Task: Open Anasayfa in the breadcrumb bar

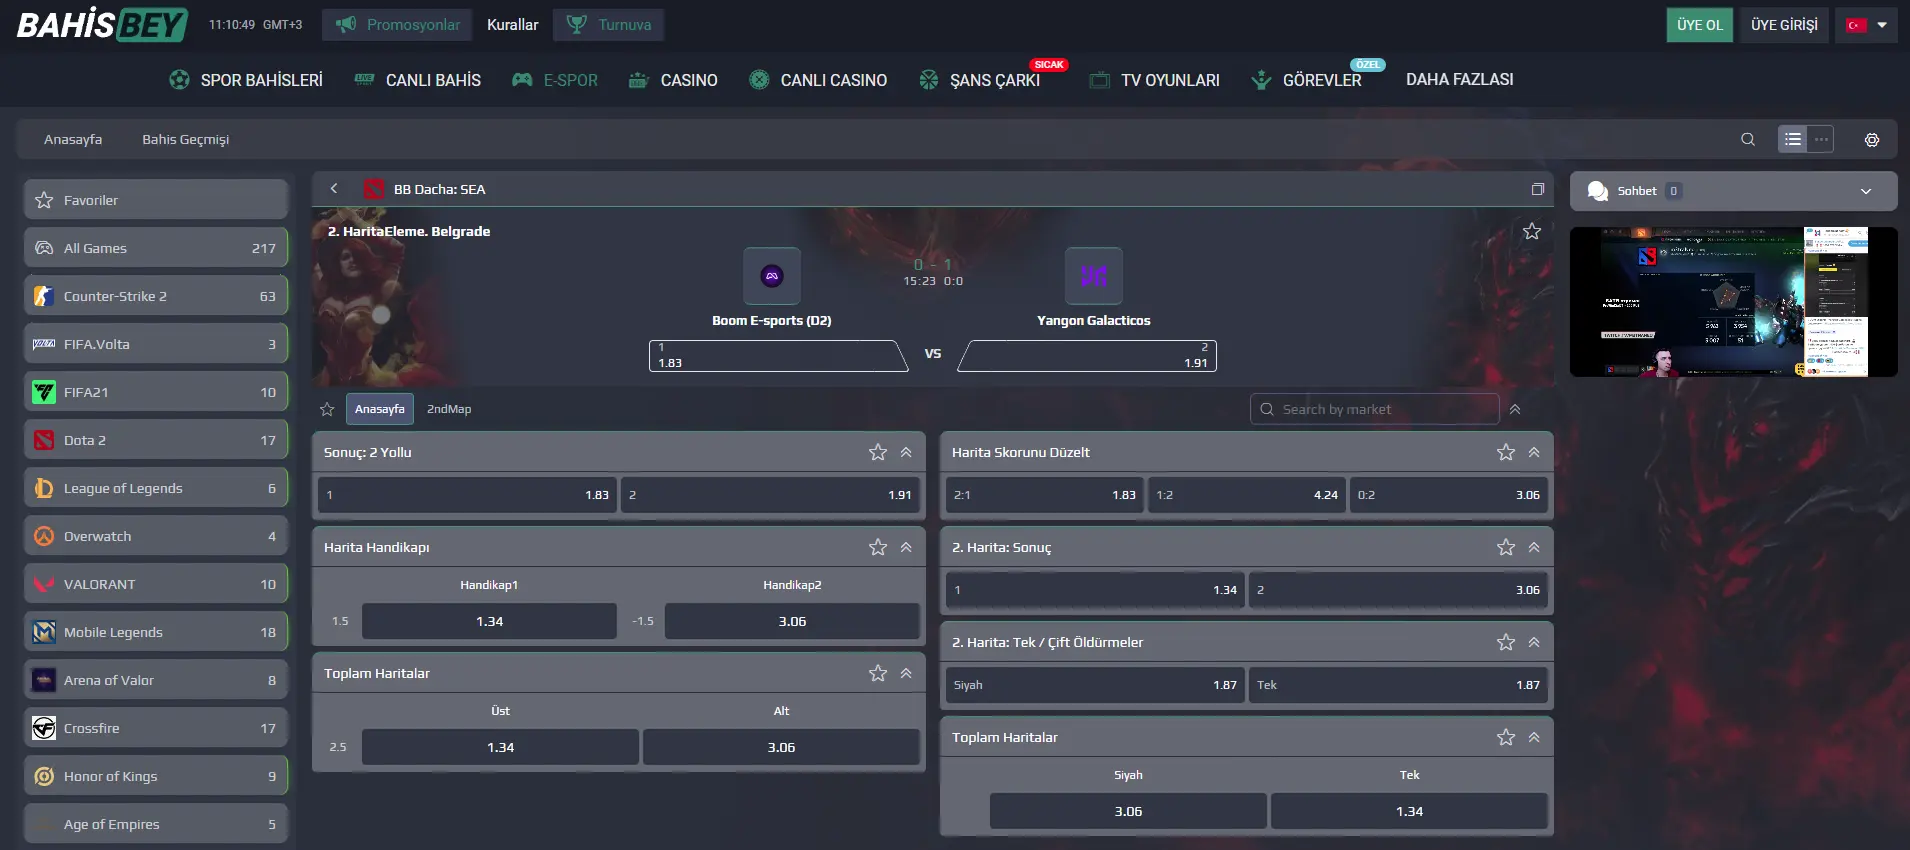Action: (73, 140)
